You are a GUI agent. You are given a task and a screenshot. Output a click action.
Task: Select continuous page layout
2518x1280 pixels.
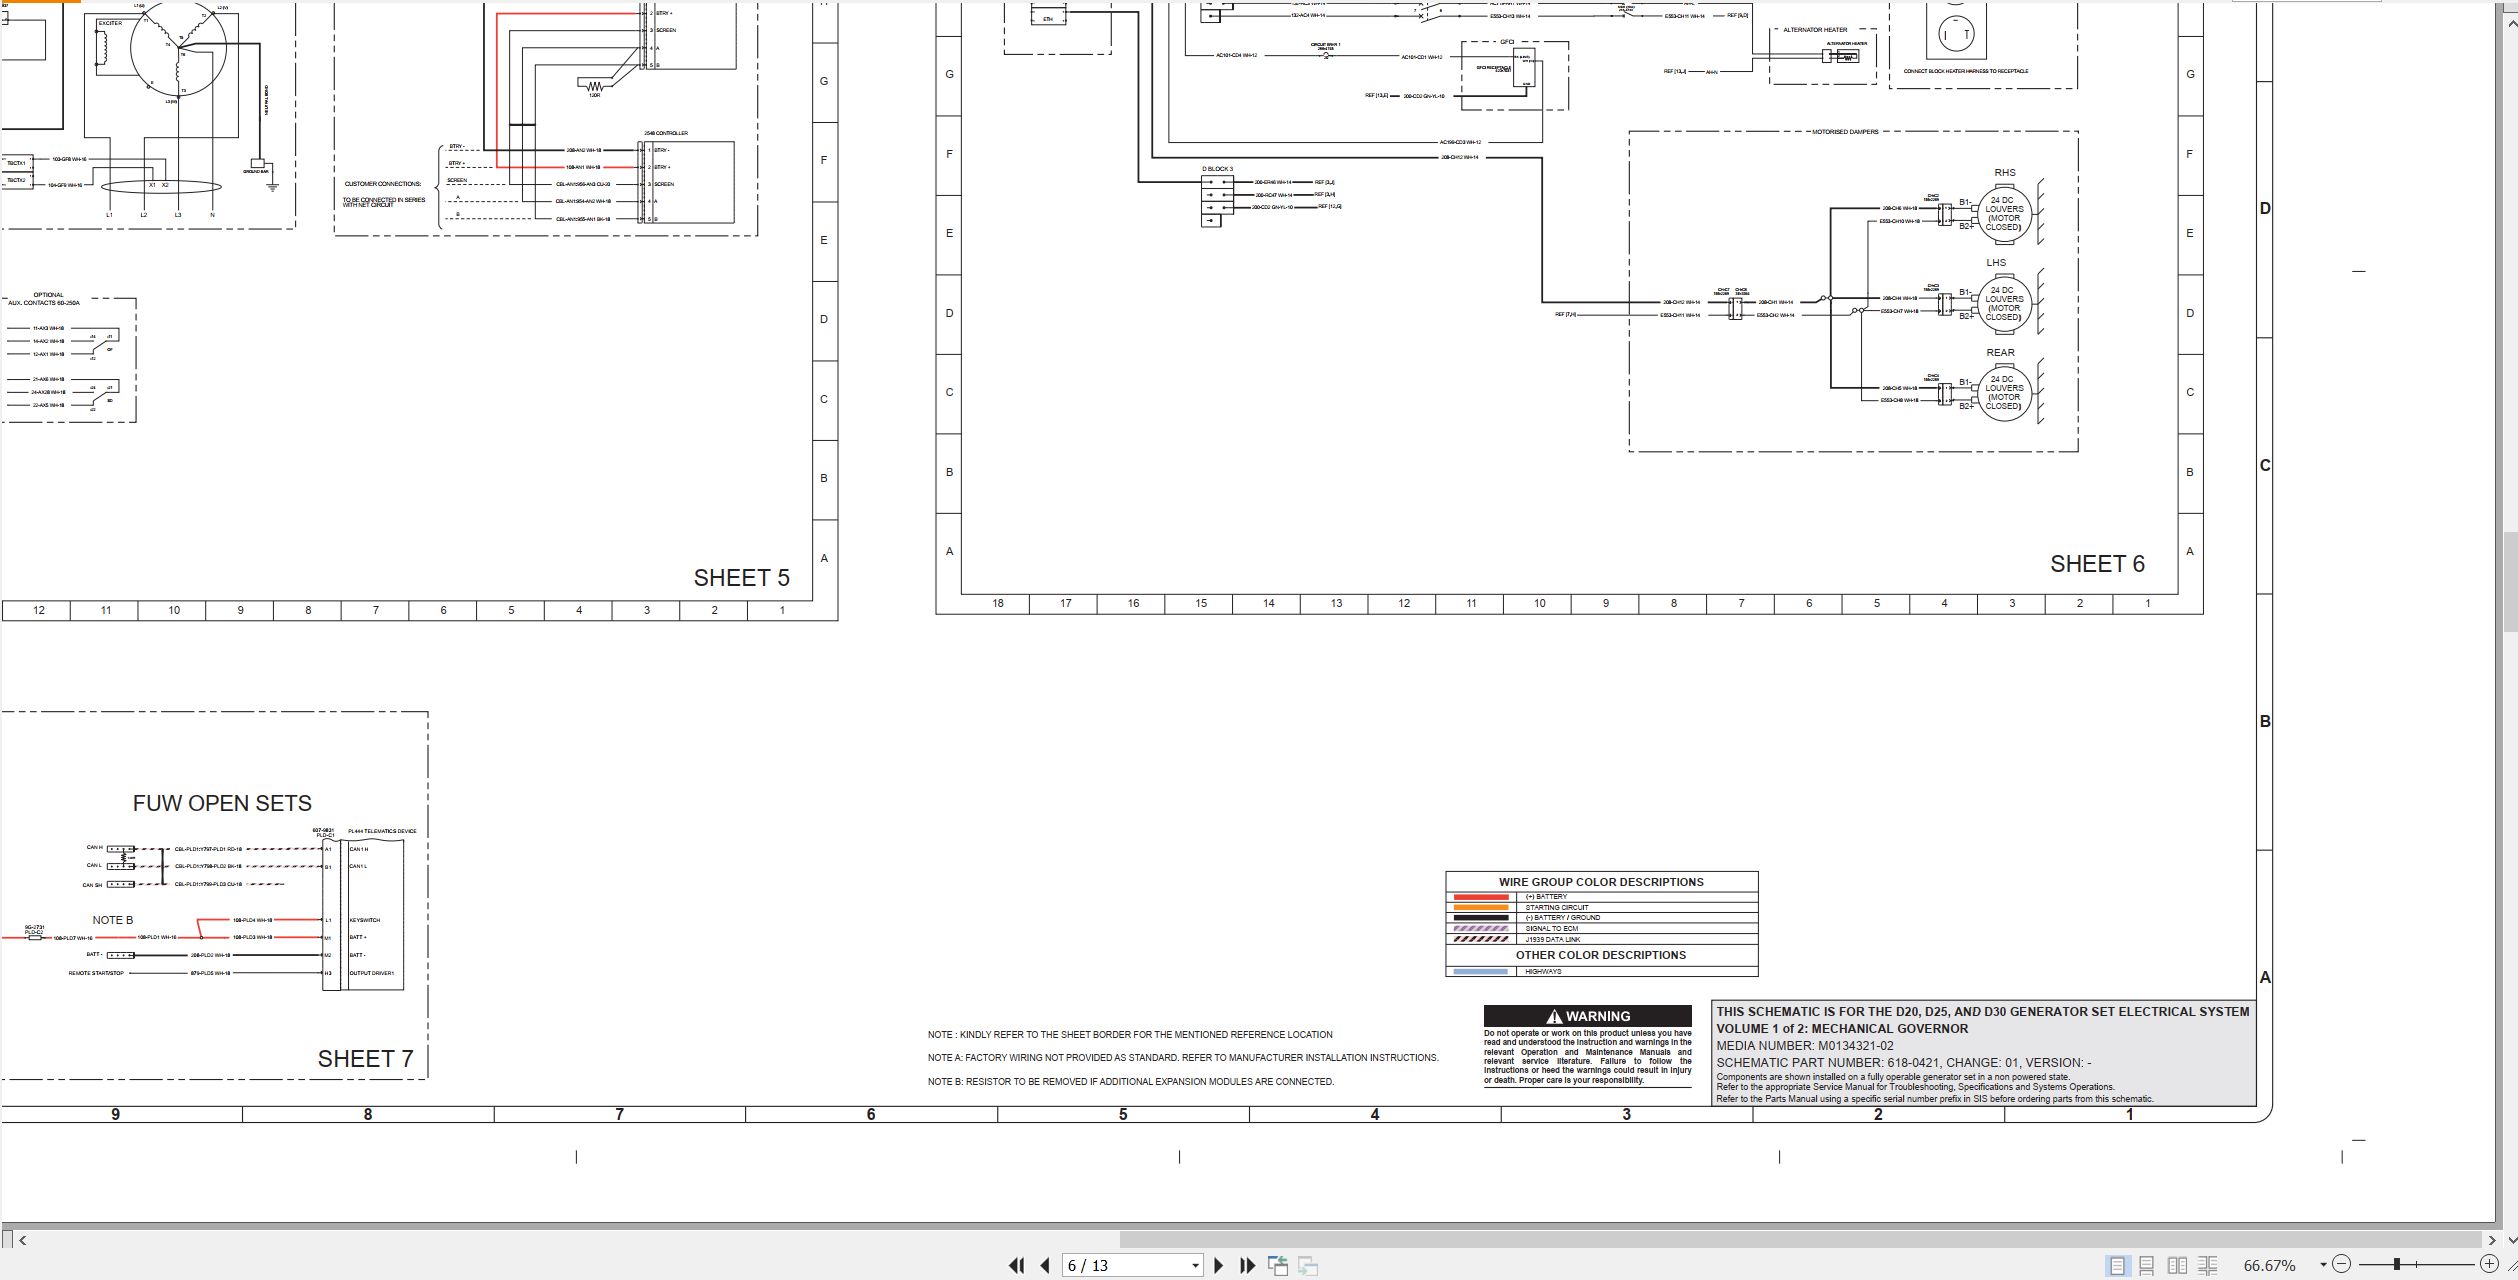coord(2147,1265)
